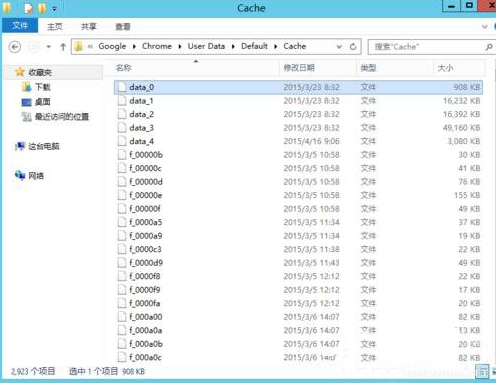
Task: Click the file icon of f_0000a5
Action: click(122, 222)
